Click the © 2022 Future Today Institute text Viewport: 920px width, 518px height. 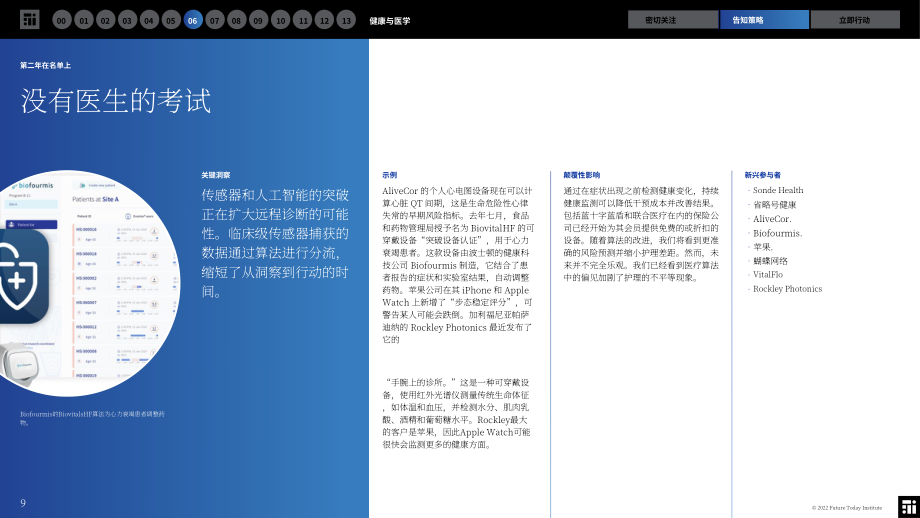(x=847, y=508)
